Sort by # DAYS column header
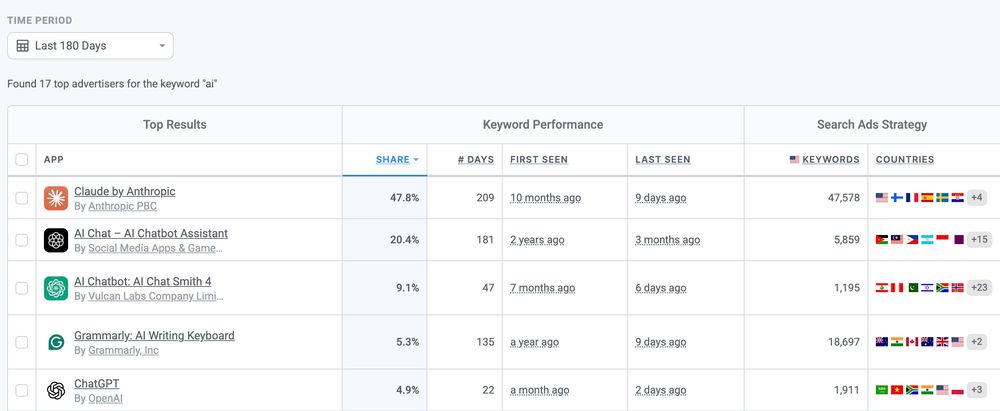This screenshot has width=1000, height=411. point(476,160)
